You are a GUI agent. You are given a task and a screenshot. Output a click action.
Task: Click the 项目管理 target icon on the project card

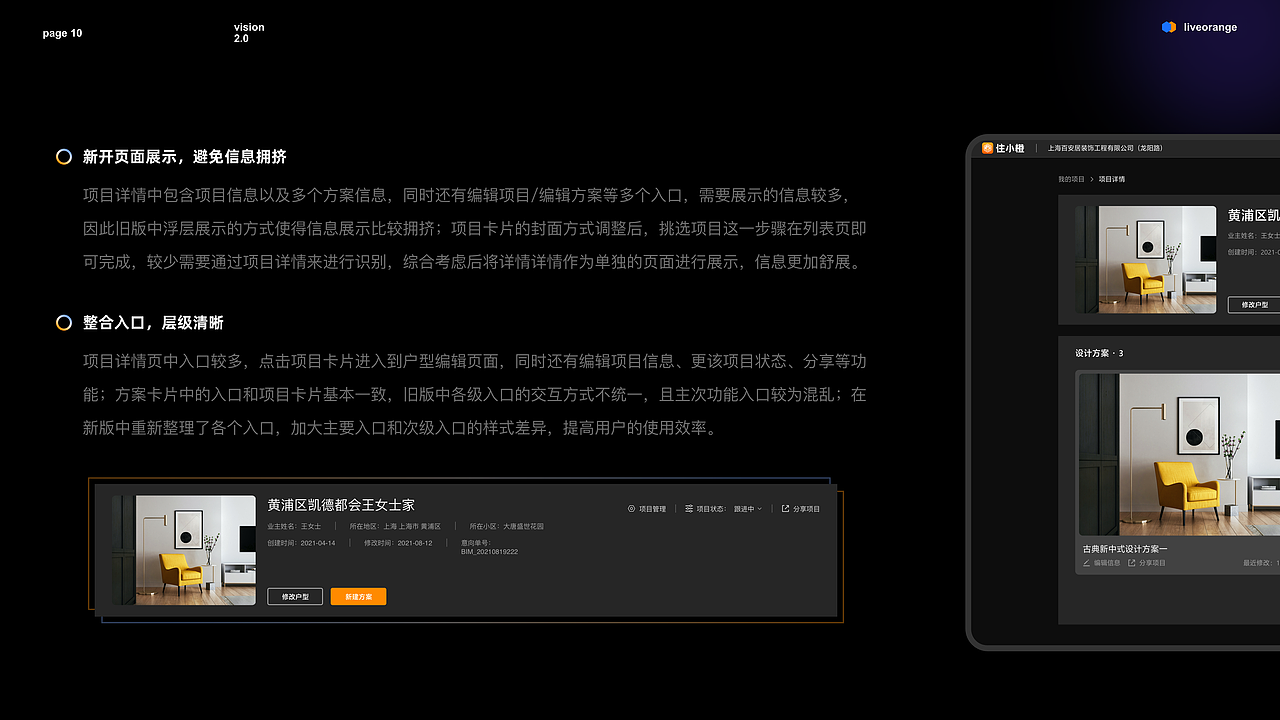631,509
